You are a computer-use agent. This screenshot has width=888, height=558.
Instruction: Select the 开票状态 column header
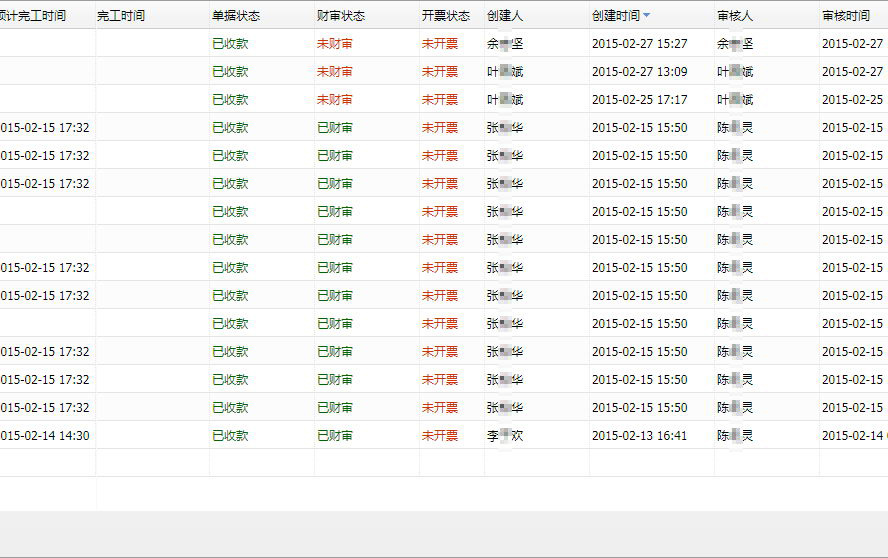click(445, 16)
